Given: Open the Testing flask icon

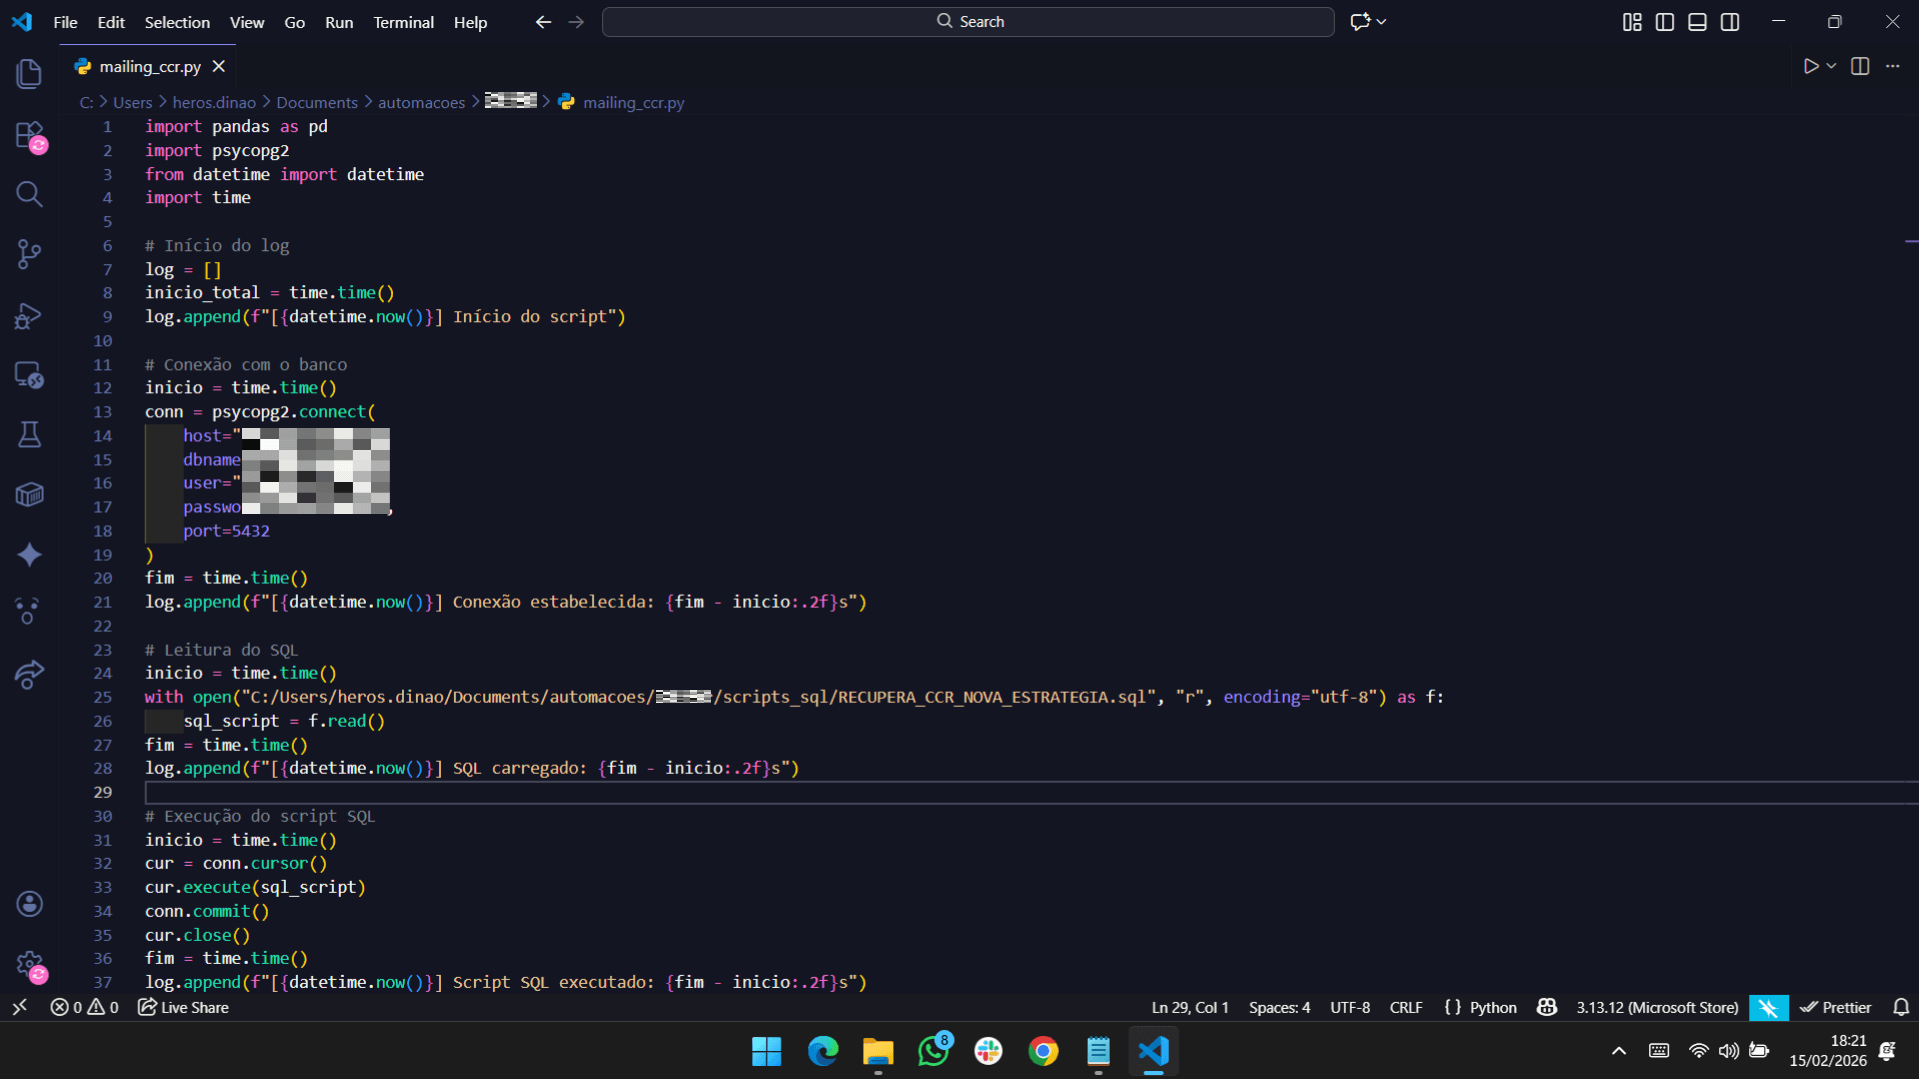Looking at the screenshot, I should coord(29,435).
